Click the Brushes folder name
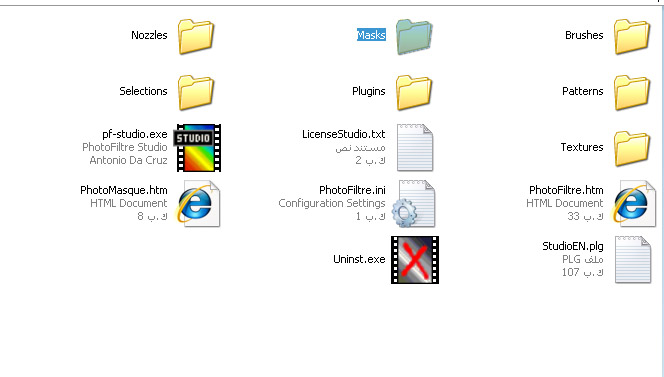 [584, 35]
